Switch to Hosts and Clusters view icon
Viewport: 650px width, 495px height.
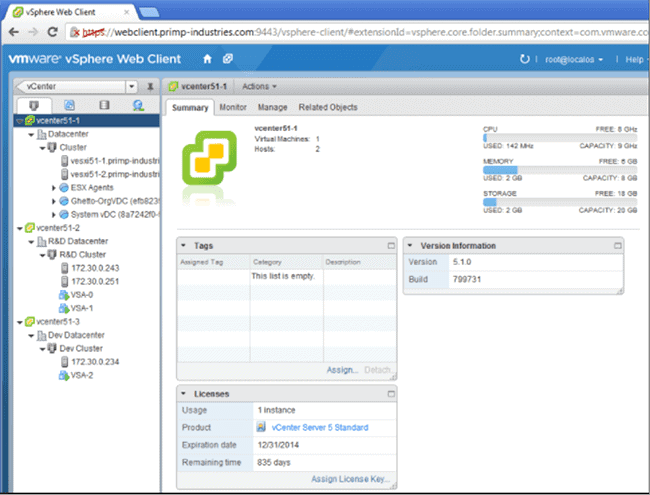pyautogui.click(x=34, y=105)
